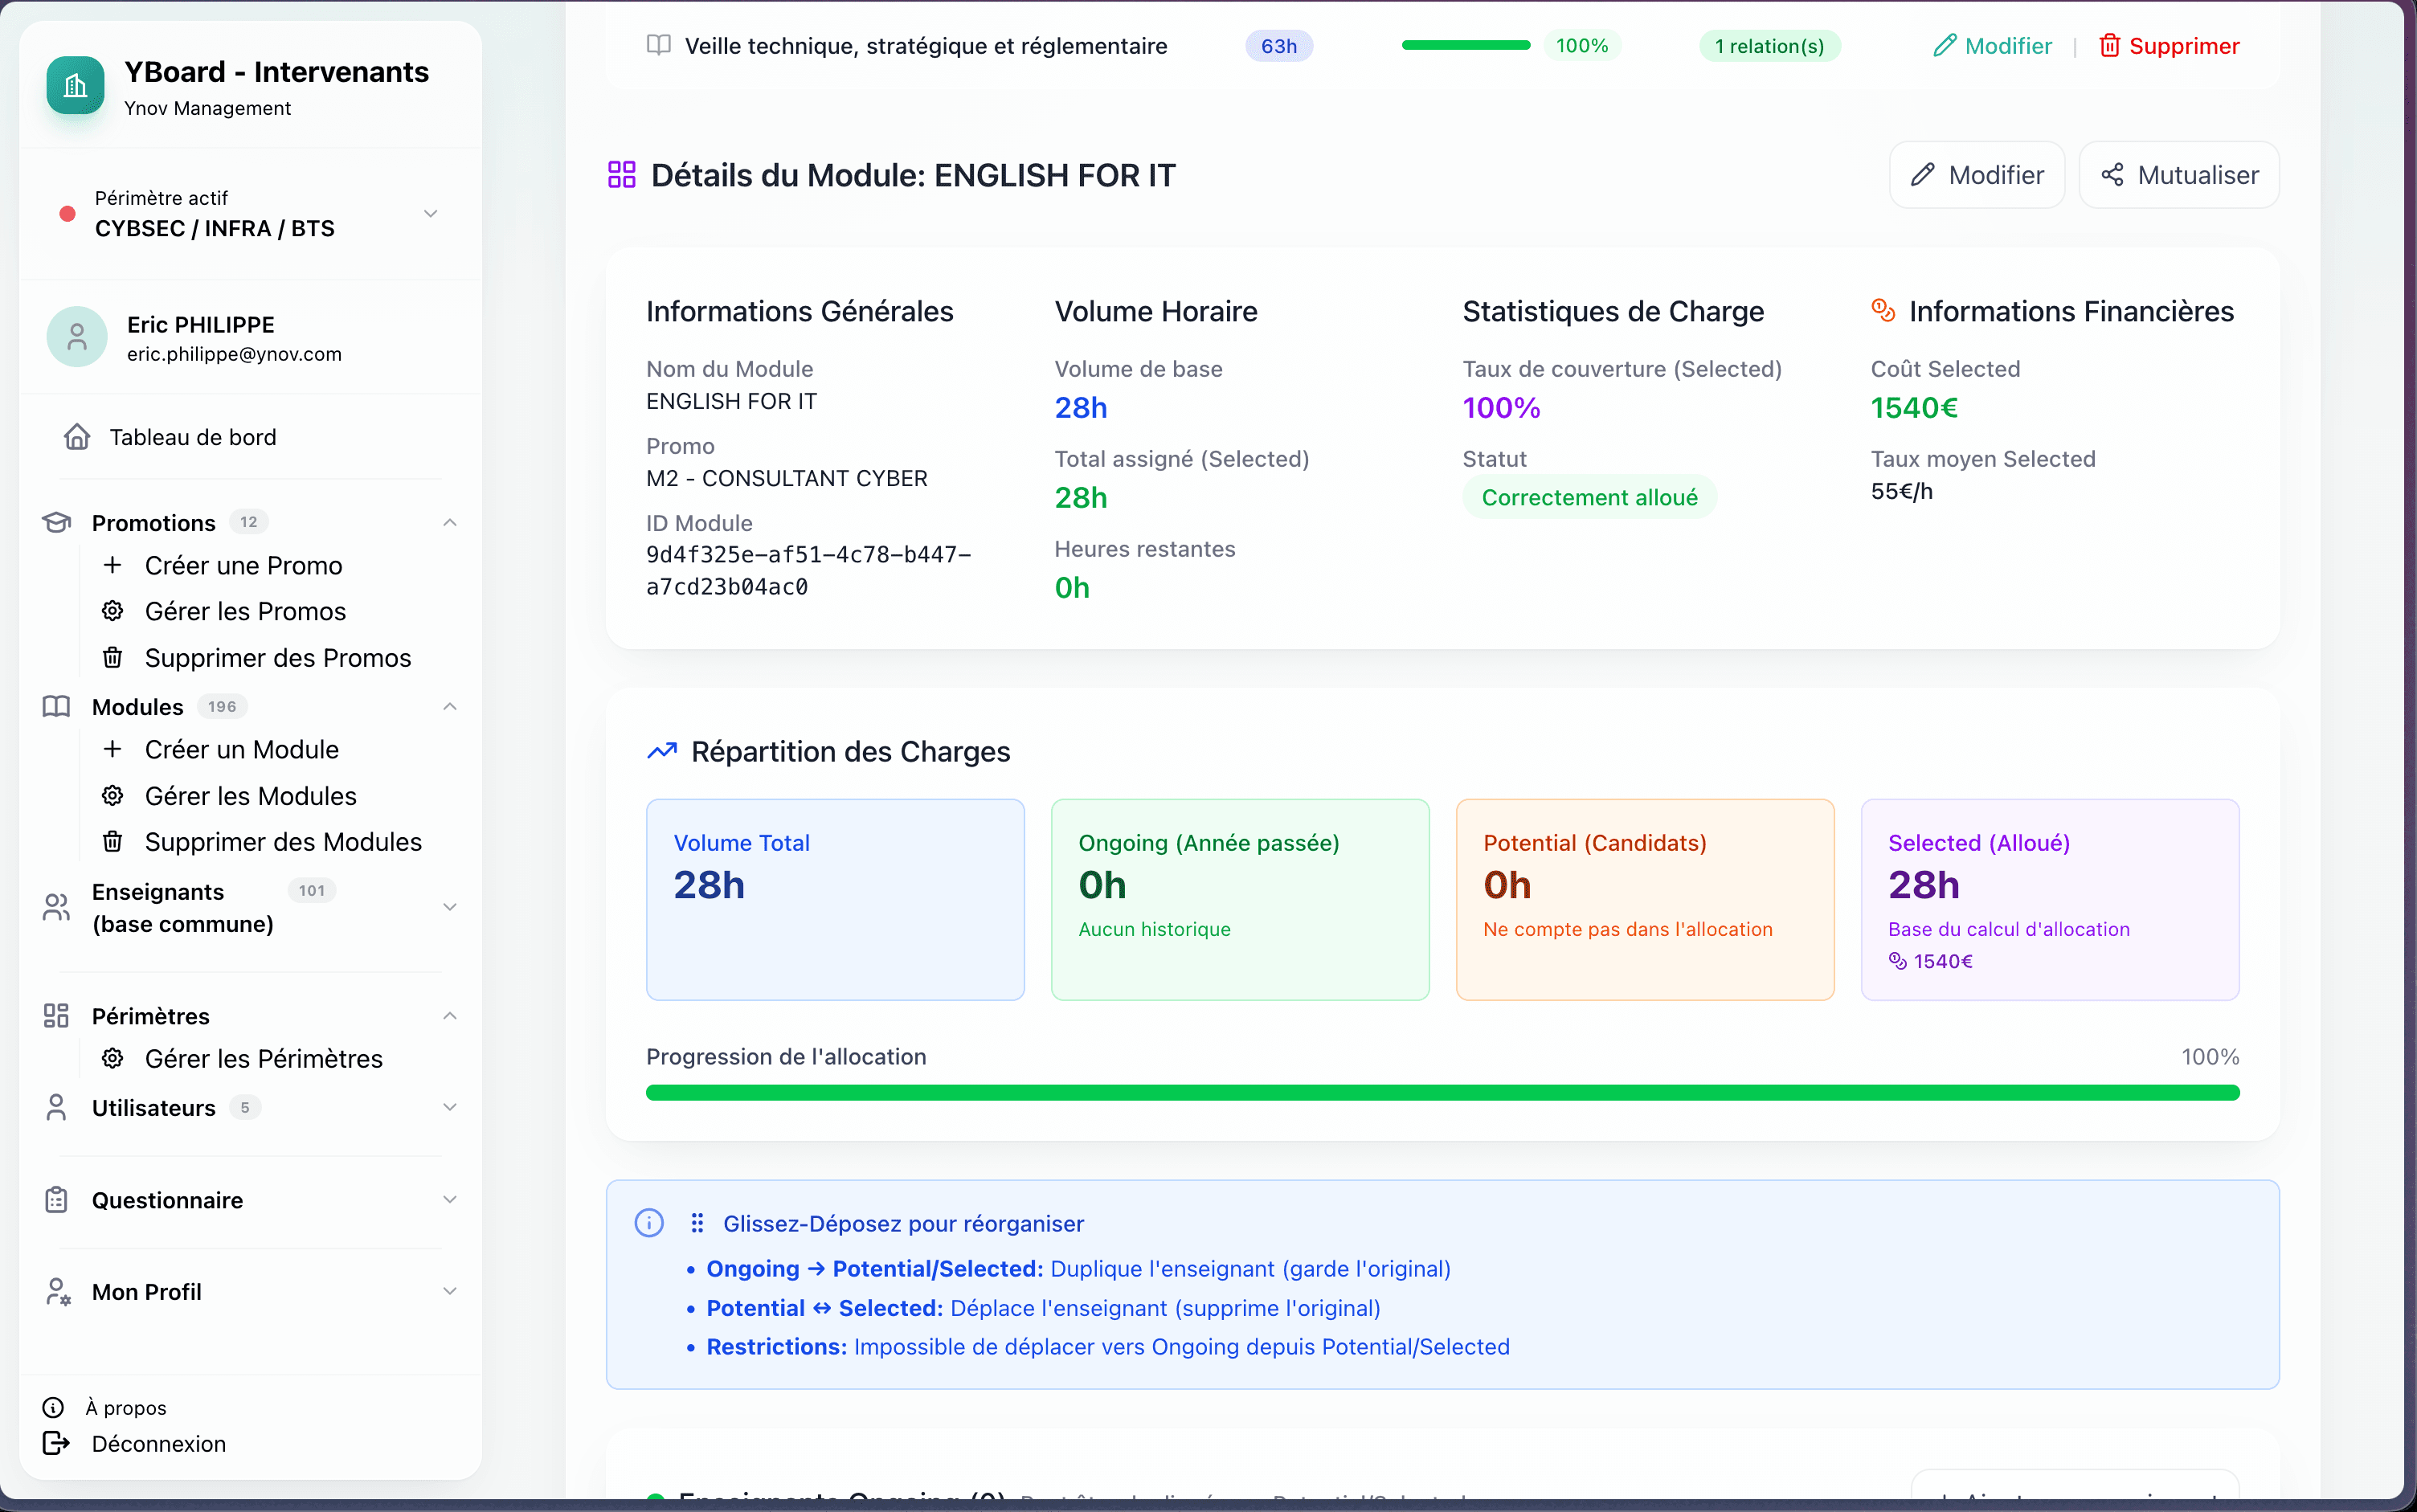The width and height of the screenshot is (2417, 1512).
Task: Click the plus icon beside Créer un Module
Action: click(x=113, y=749)
